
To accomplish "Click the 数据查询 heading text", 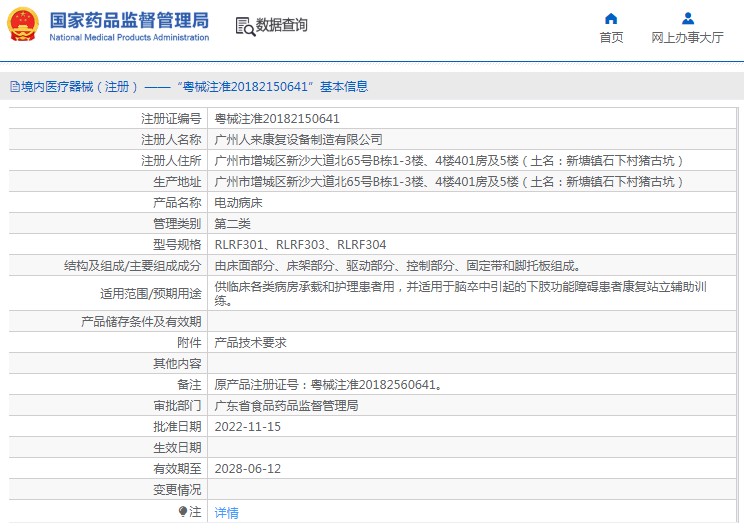I will point(282,25).
